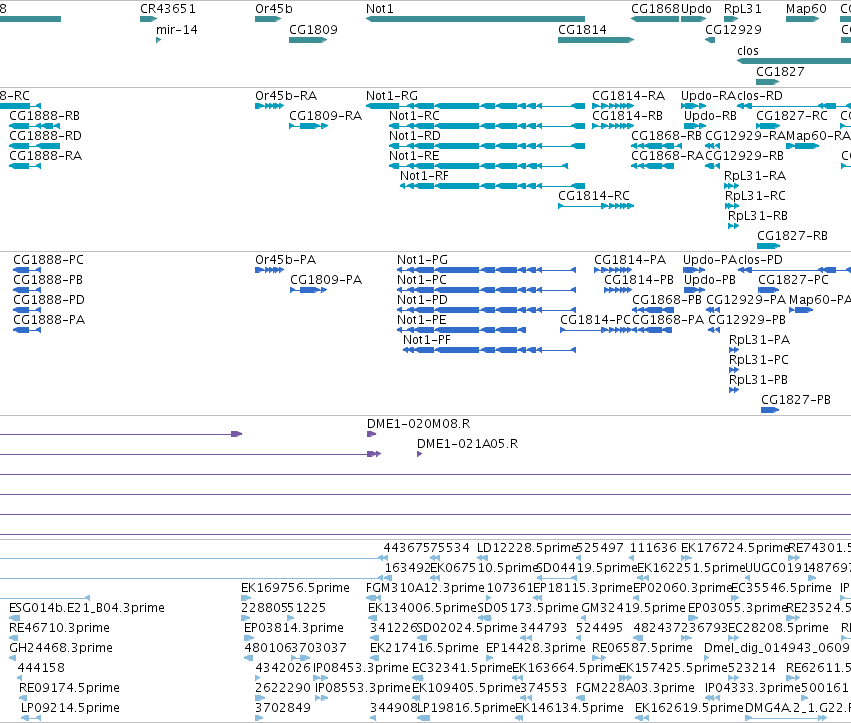The width and height of the screenshot is (851, 723).
Task: Select the CG1827-PB protein label
Action: [x=796, y=399]
